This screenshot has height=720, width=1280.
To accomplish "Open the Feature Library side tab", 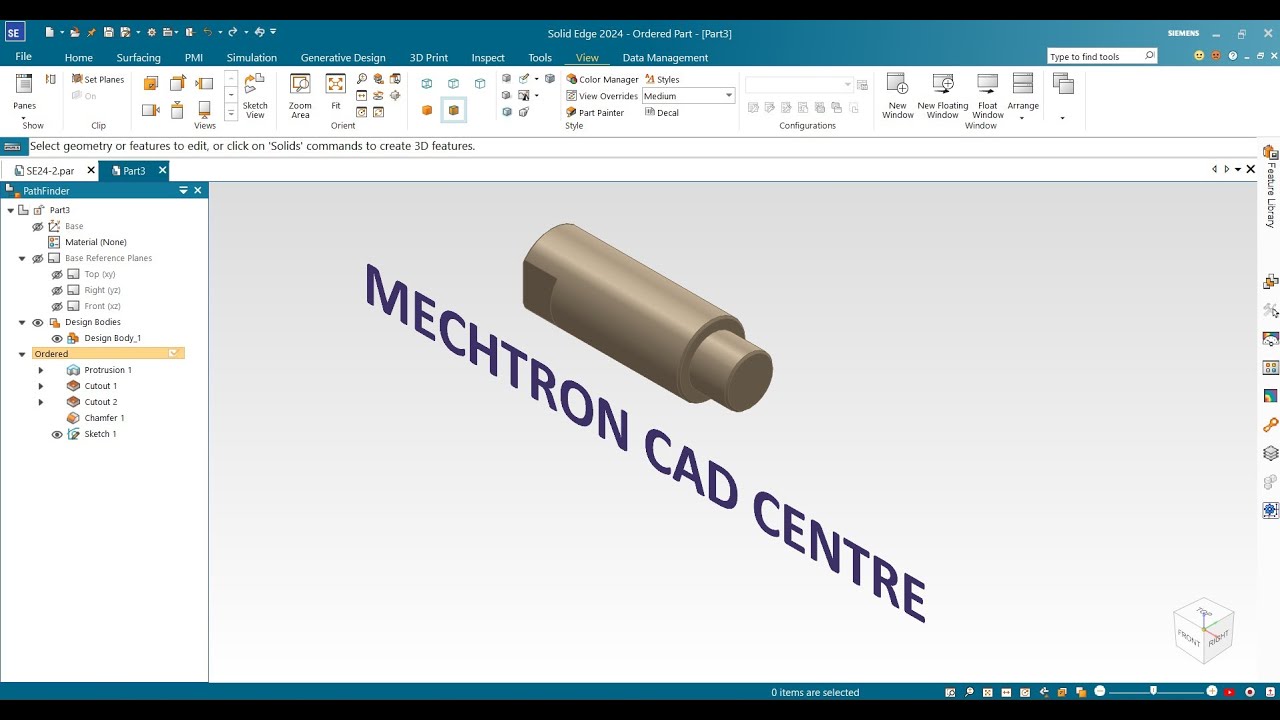I will 1271,186.
